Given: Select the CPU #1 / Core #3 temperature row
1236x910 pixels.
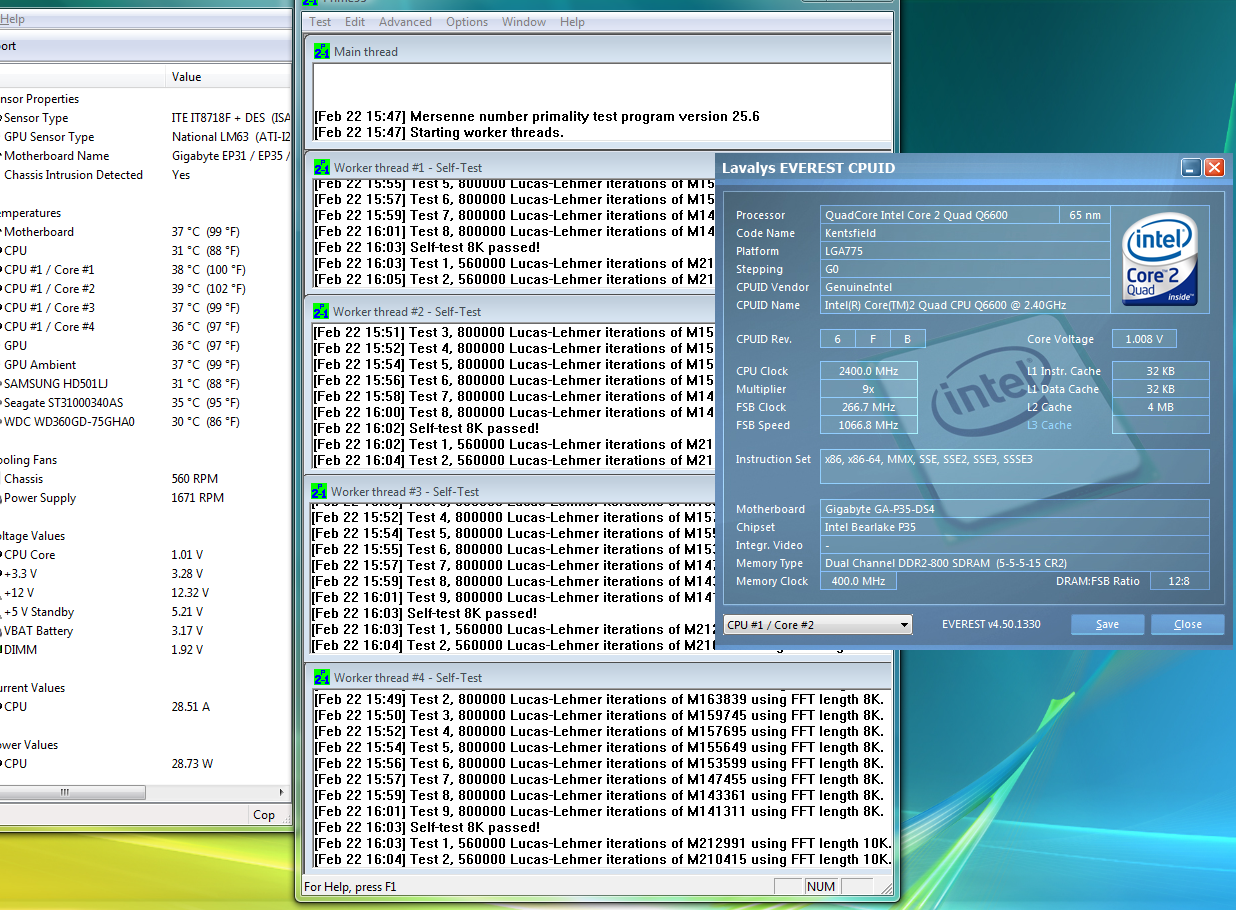Looking at the screenshot, I should point(145,308).
